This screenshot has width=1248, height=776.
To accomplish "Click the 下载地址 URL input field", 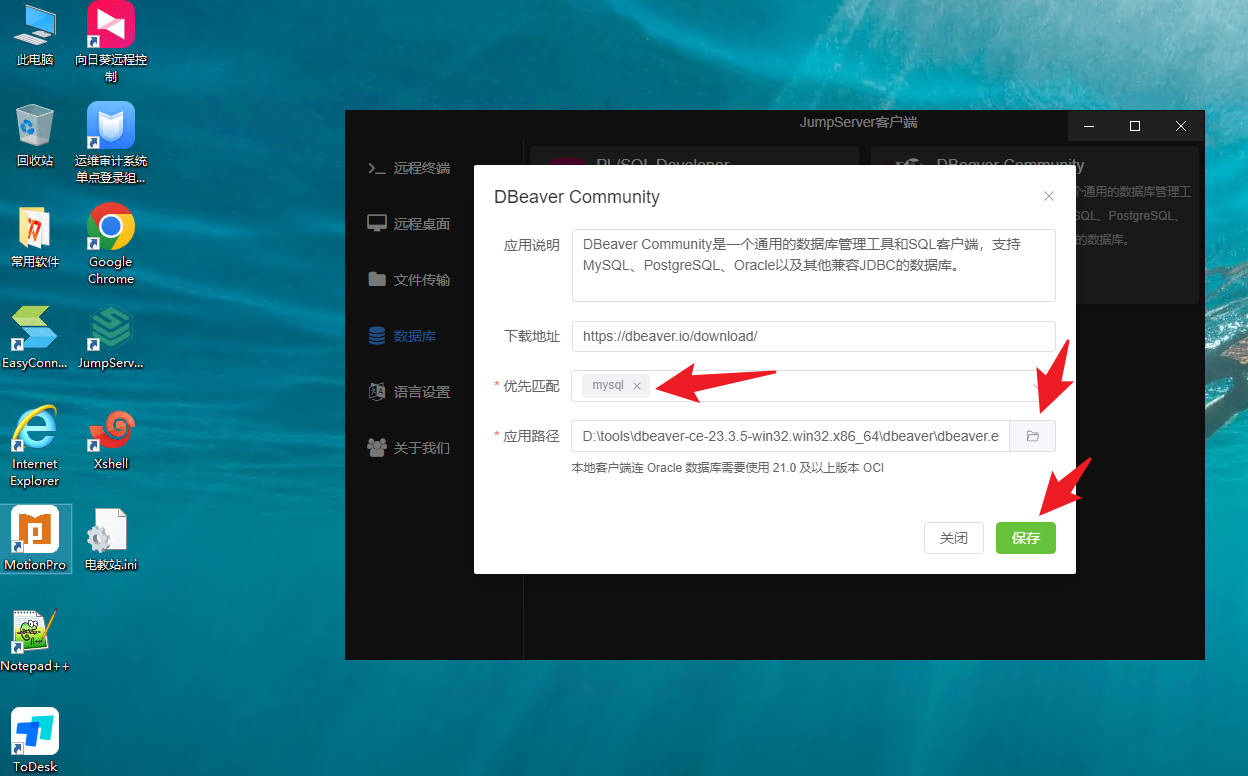I will 813,336.
